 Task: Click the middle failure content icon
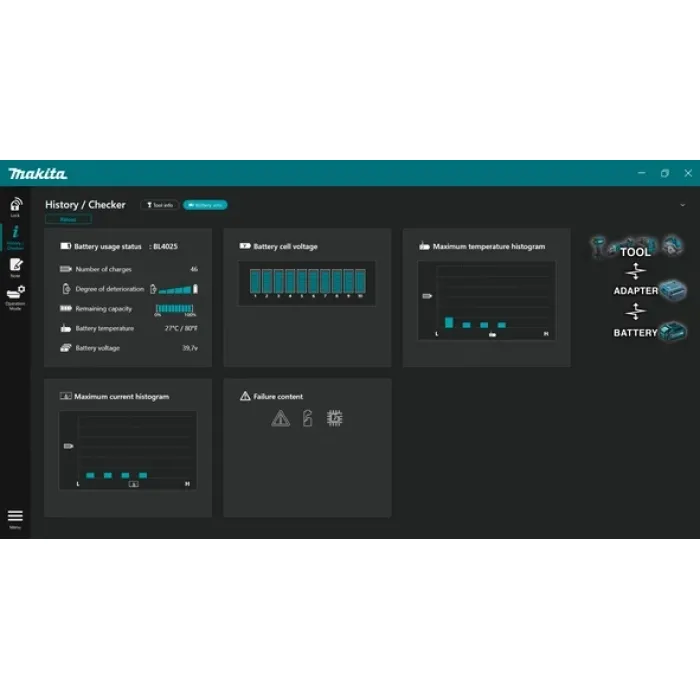307,419
